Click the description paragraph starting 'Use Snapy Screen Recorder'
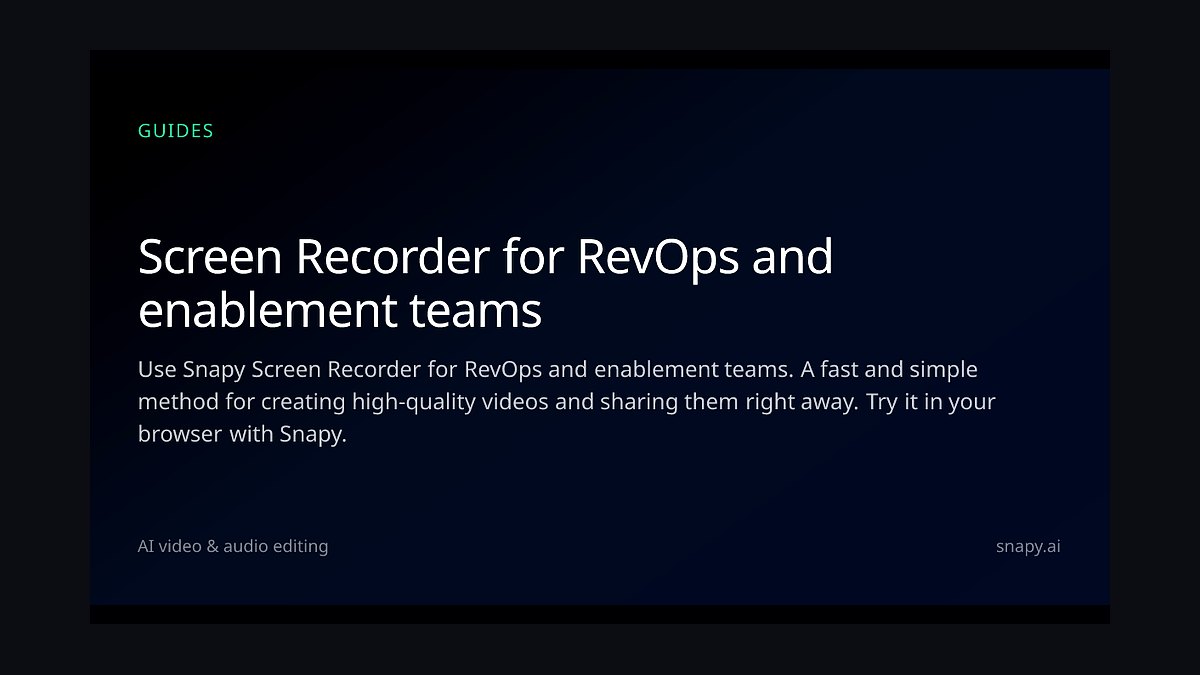The image size is (1200, 675). [567, 402]
